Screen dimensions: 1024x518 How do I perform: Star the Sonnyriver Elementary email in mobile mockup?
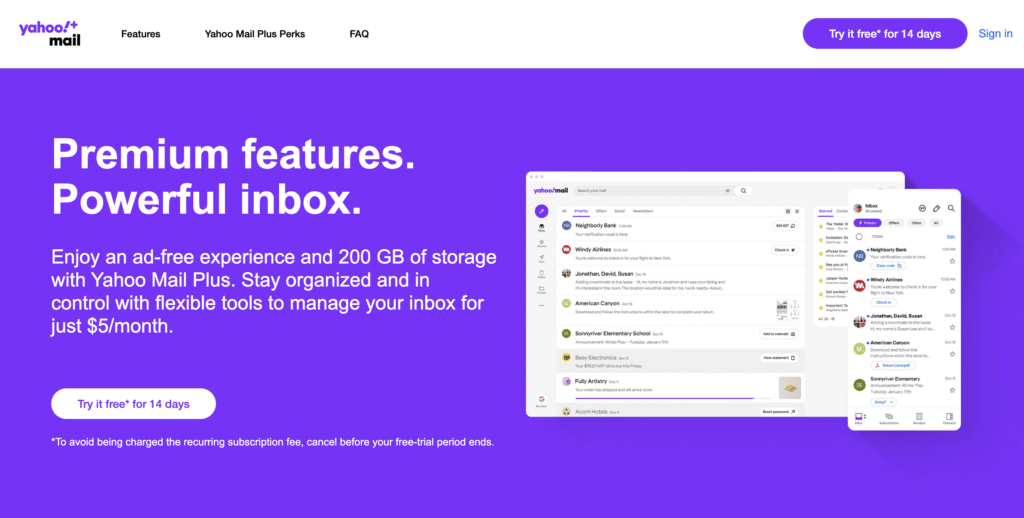(952, 390)
